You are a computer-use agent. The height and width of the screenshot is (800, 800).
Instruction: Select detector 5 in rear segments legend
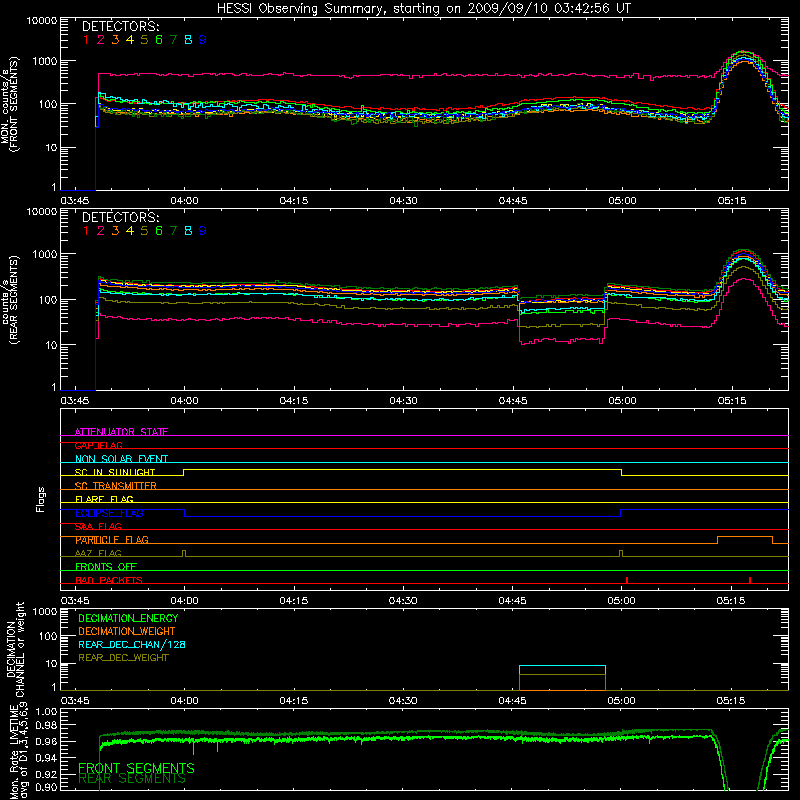point(144,231)
